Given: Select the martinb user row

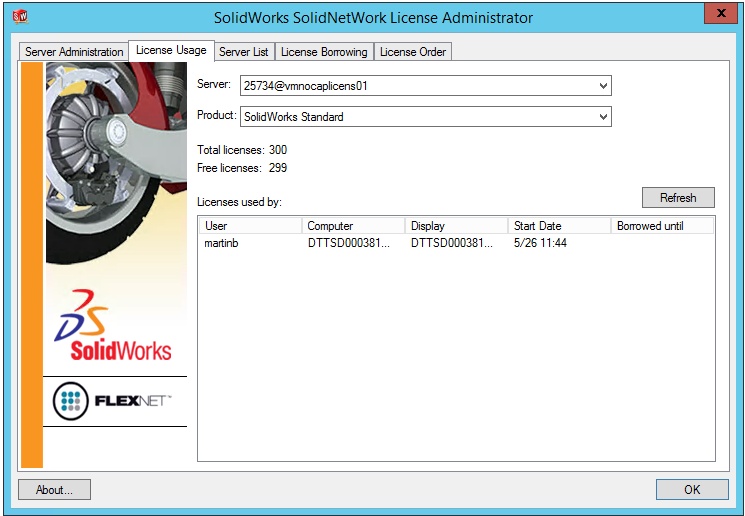Looking at the screenshot, I should point(456,243).
